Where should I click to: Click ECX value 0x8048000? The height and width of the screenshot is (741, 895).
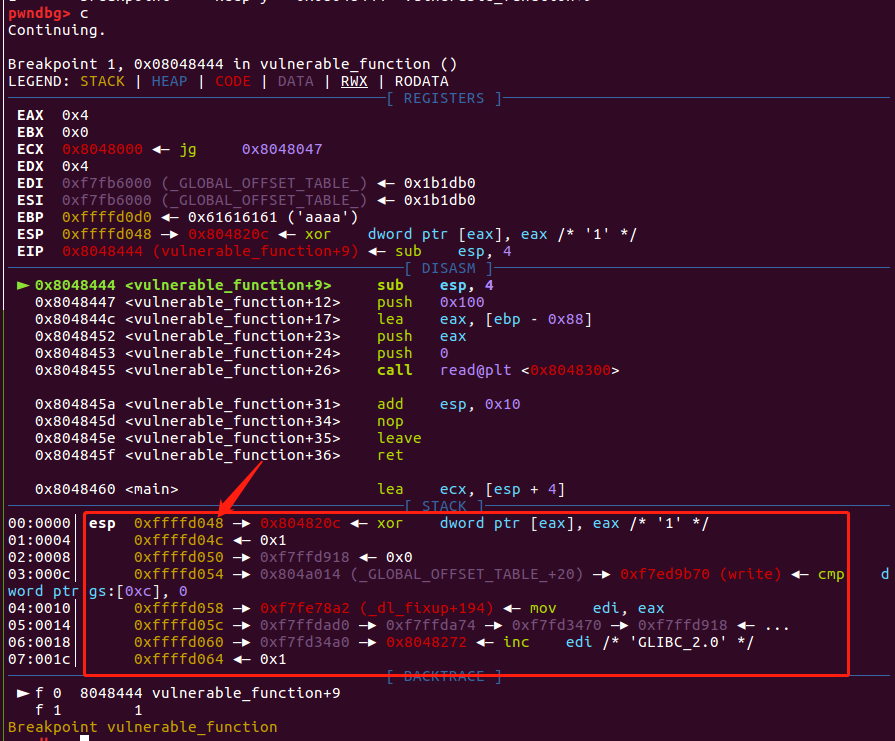click(102, 149)
